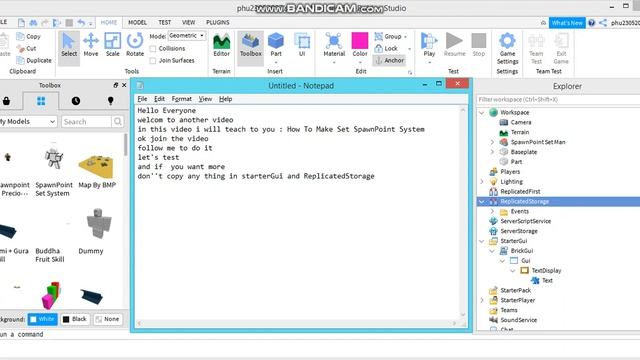640x360 pixels.
Task: Enable the Join Surfaces checkbox
Action: click(x=153, y=60)
